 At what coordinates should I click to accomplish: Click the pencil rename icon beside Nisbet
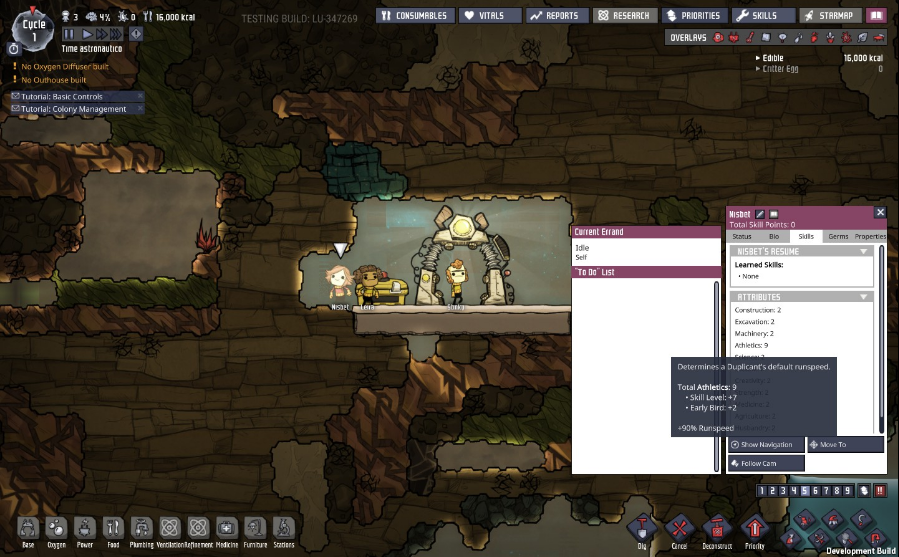760,214
